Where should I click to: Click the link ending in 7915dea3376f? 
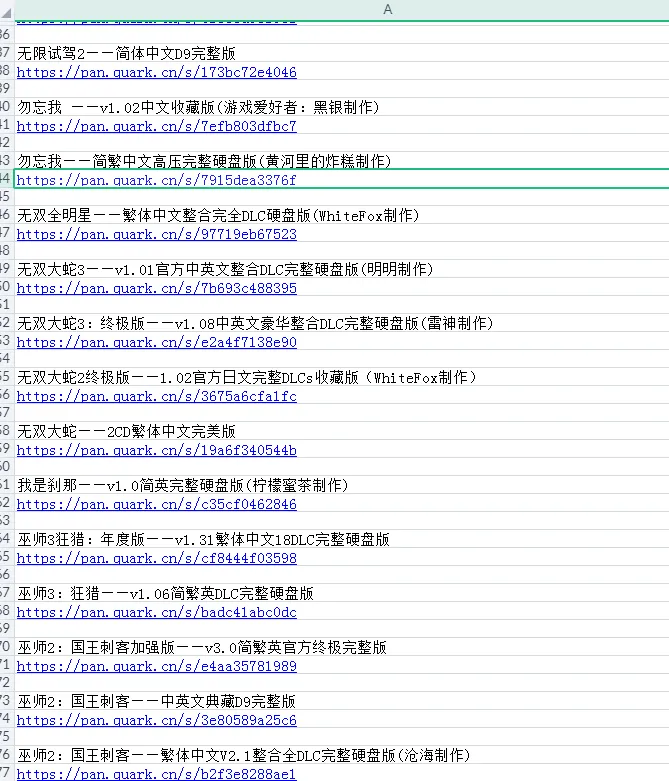(x=156, y=180)
